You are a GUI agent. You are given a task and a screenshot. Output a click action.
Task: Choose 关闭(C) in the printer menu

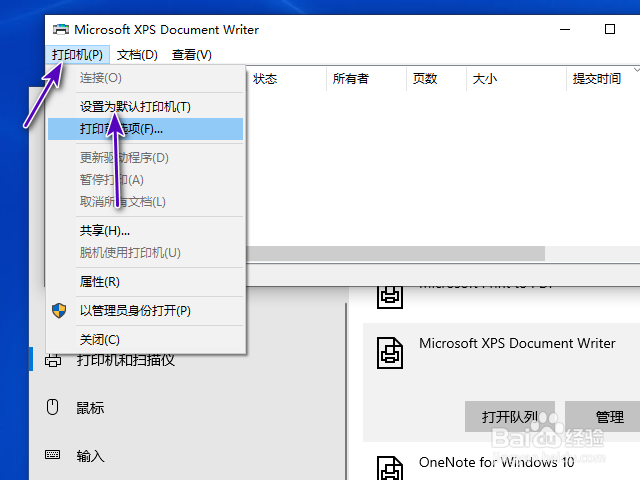point(145,340)
